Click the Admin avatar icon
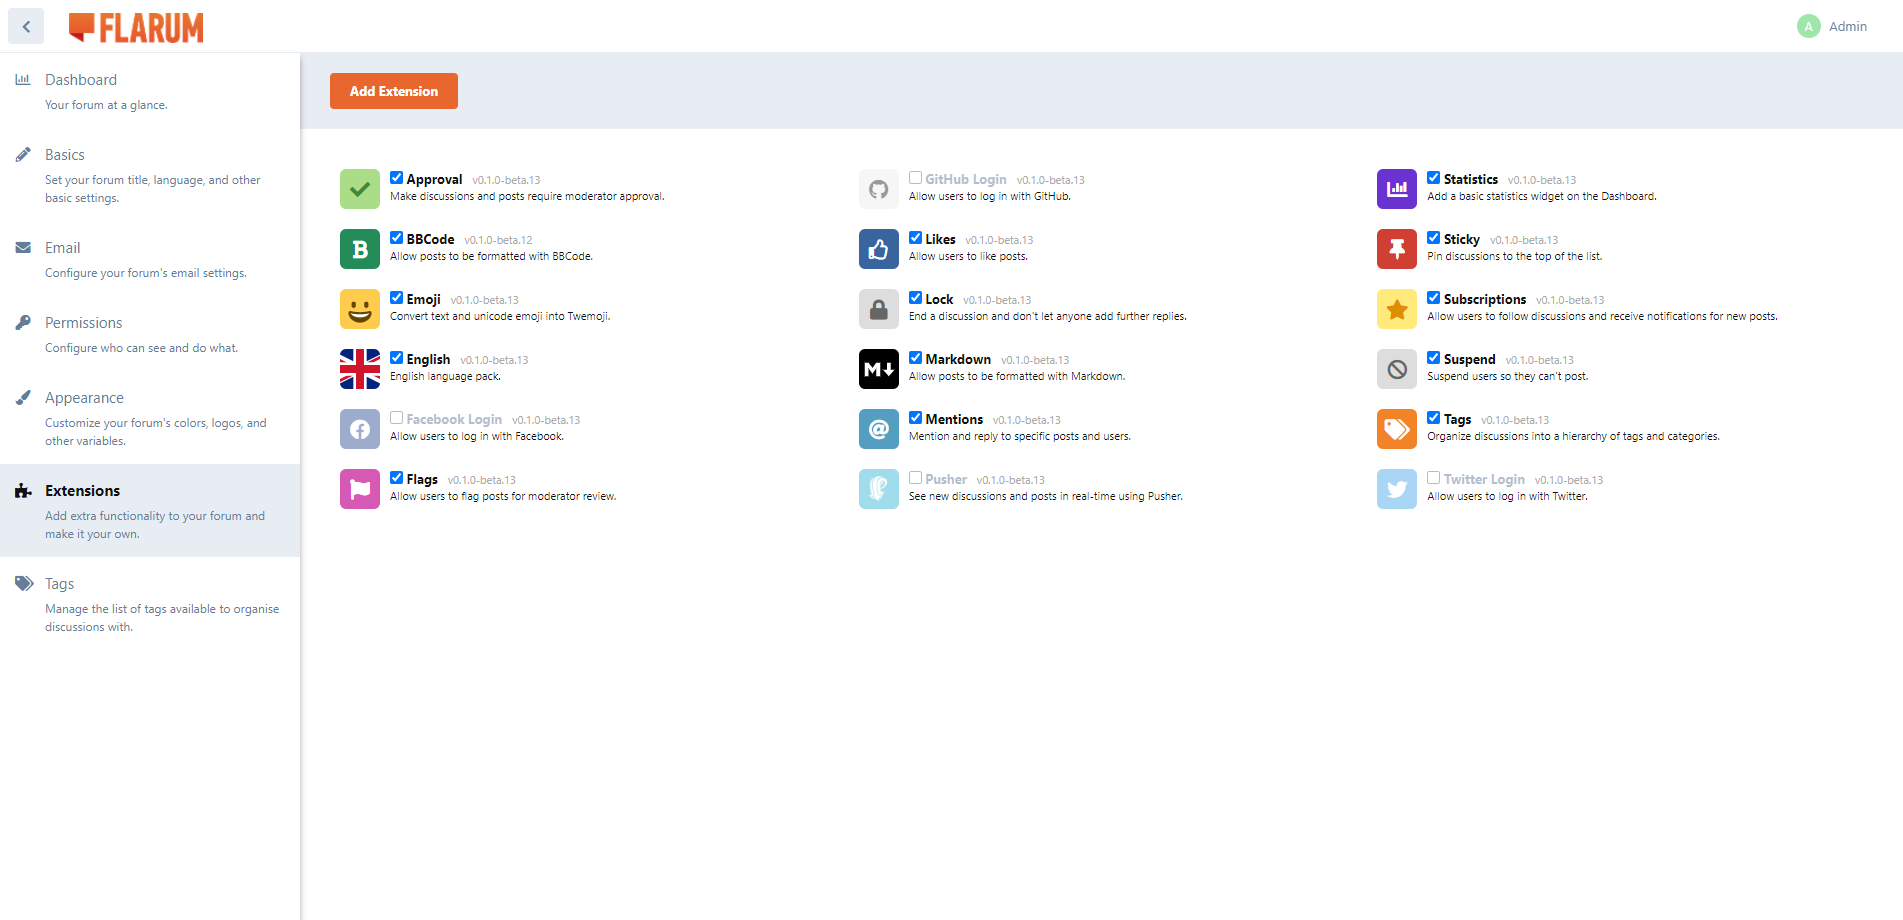Screen dimensions: 1903x920 [1808, 26]
